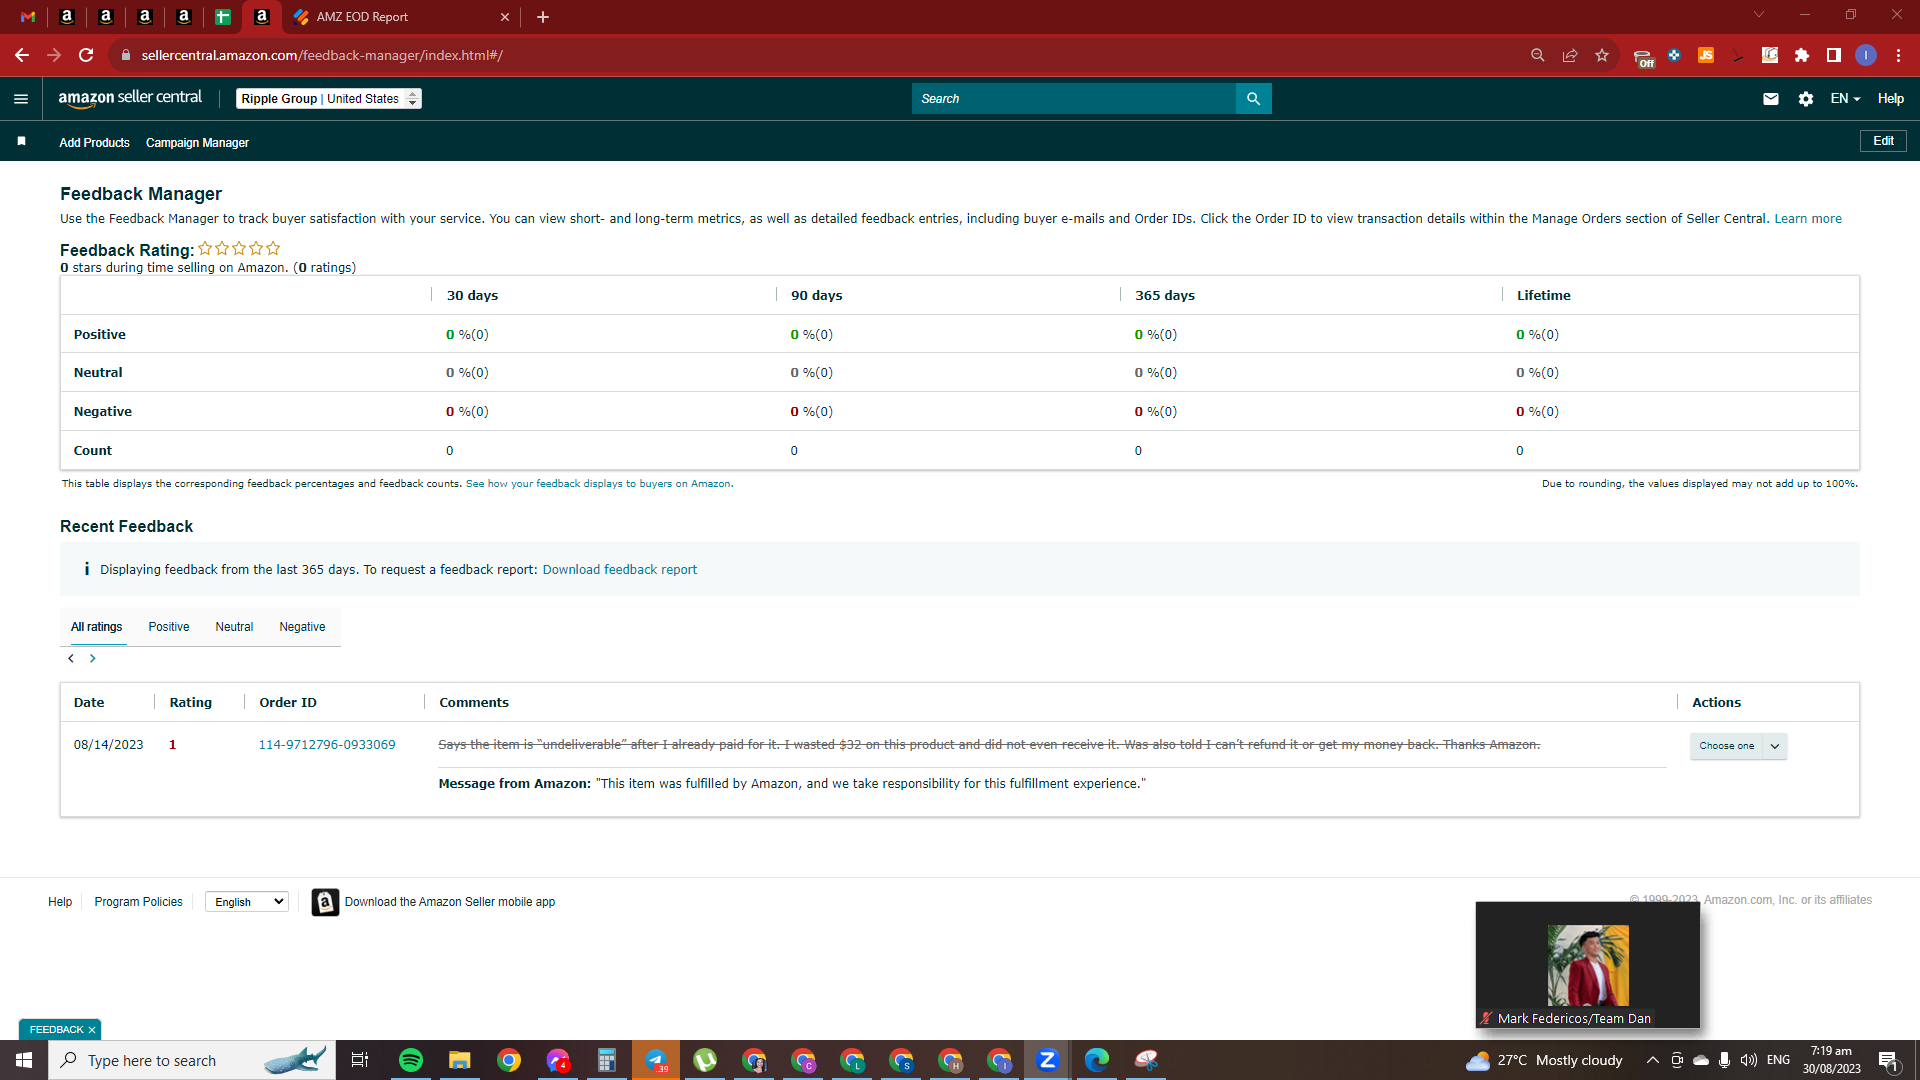Open the Choose one actions dropdown

click(1738, 746)
